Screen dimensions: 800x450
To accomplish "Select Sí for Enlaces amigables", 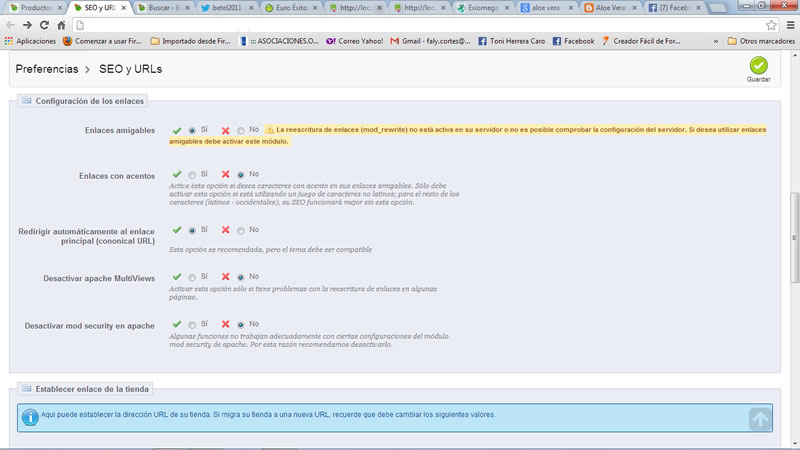I will coord(192,131).
